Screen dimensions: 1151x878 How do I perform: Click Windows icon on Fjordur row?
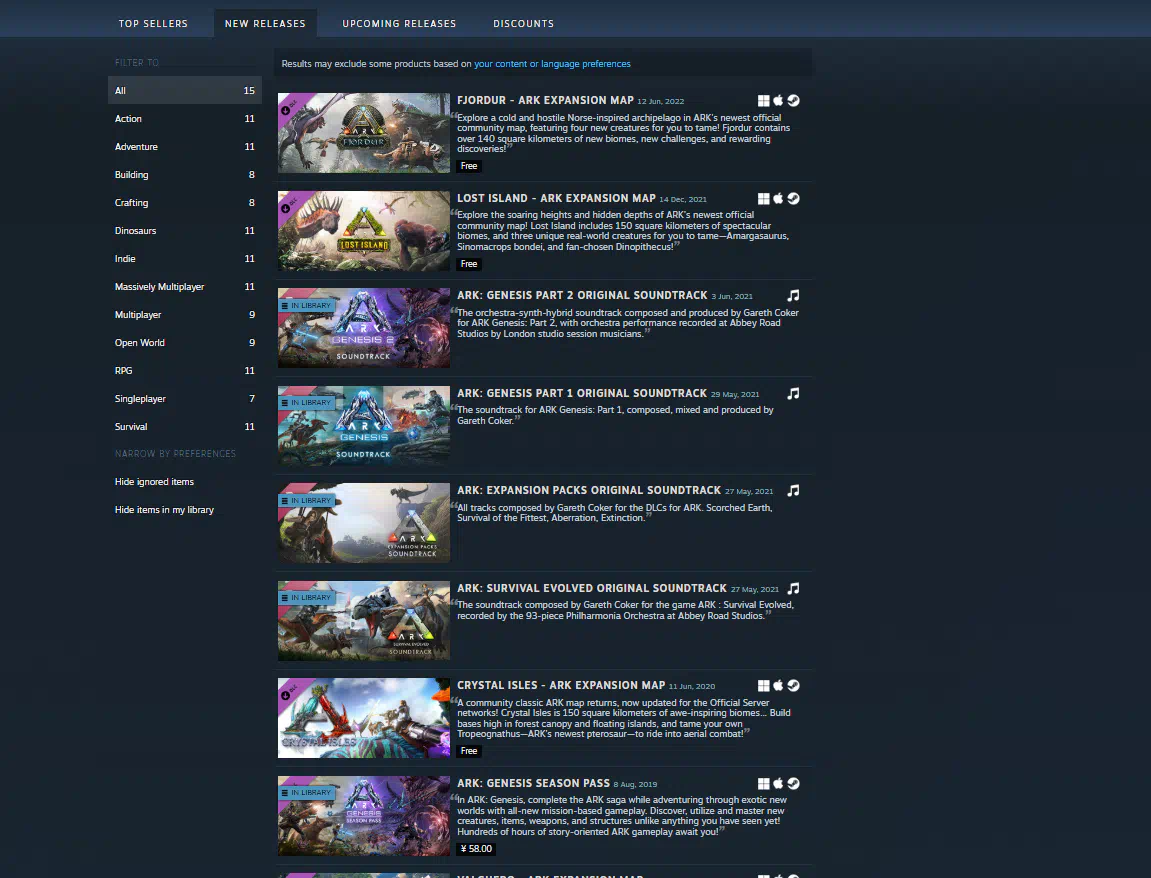click(763, 101)
